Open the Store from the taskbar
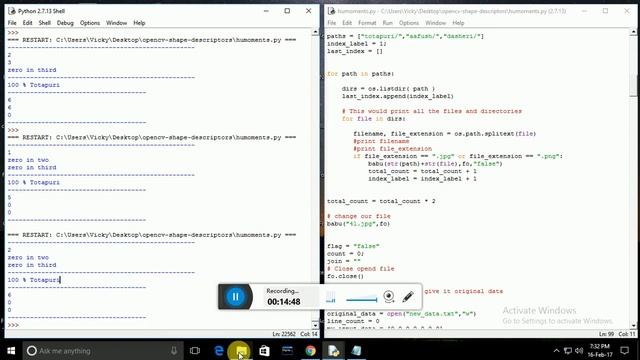This screenshot has width=640, height=360. pyautogui.click(x=264, y=351)
